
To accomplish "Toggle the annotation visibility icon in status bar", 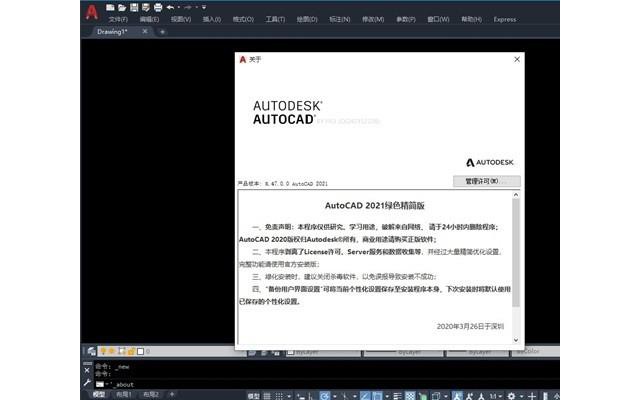I will (458, 396).
